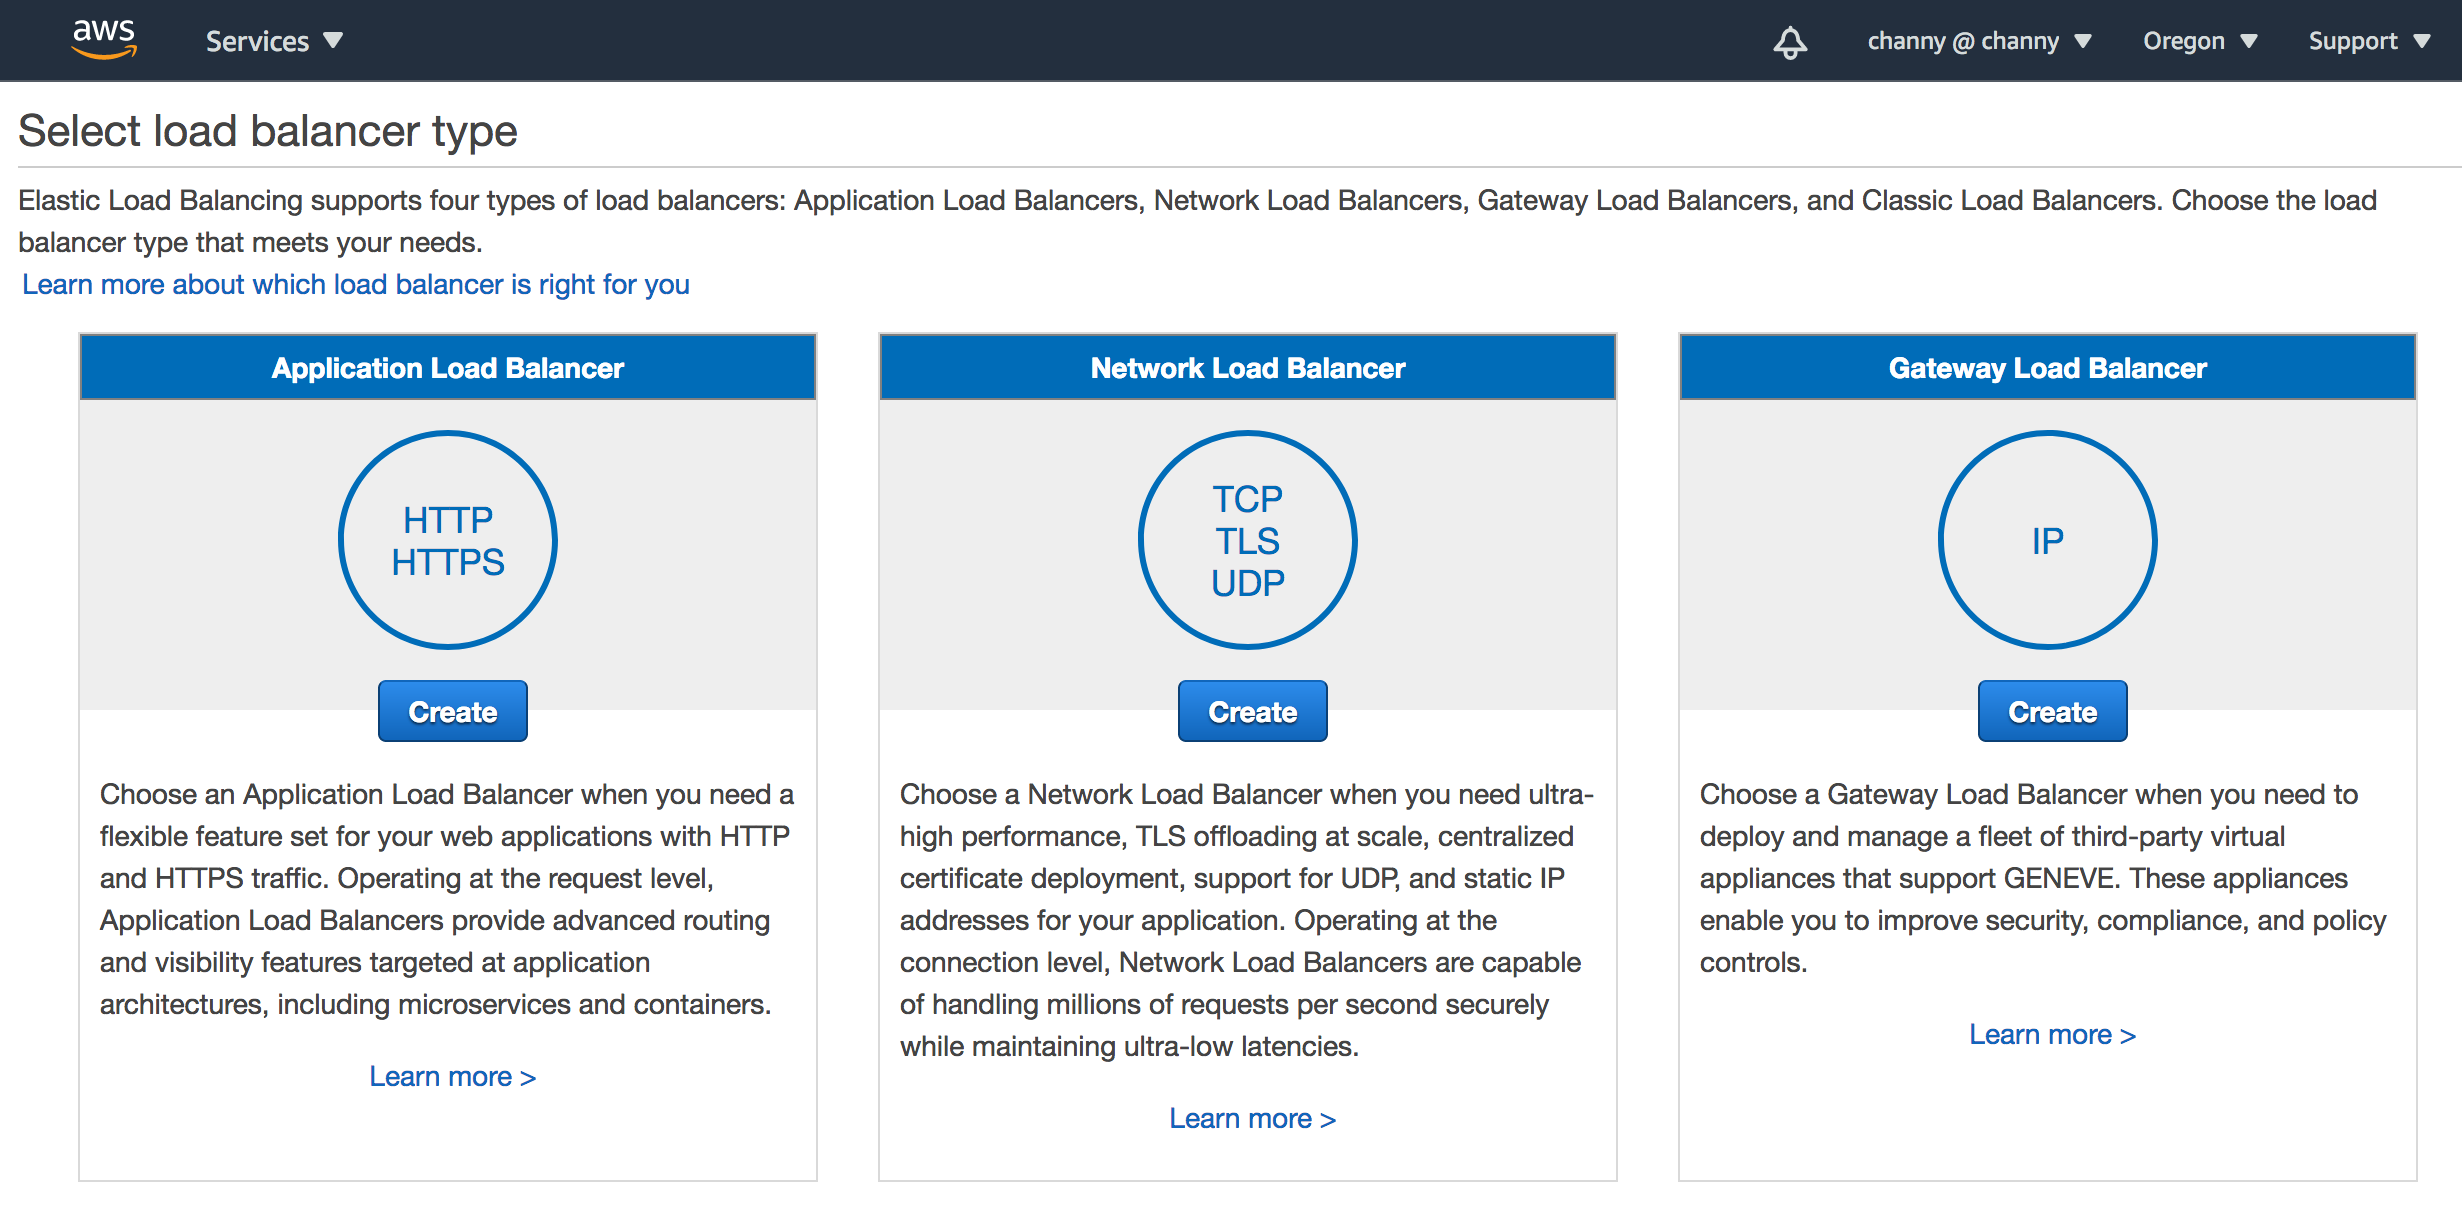
Task: Click the Gateway Load Balancer header
Action: 2047,368
